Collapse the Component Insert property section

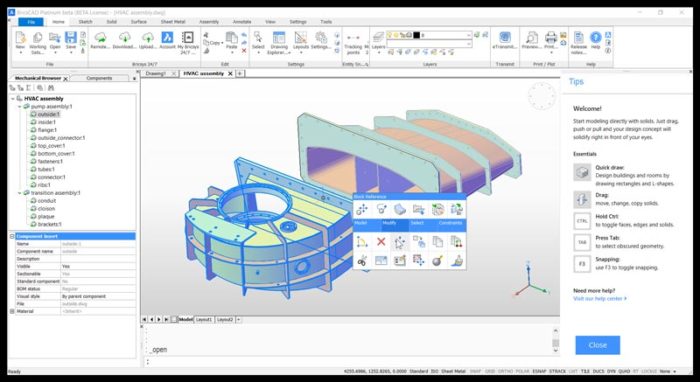tap(12, 236)
